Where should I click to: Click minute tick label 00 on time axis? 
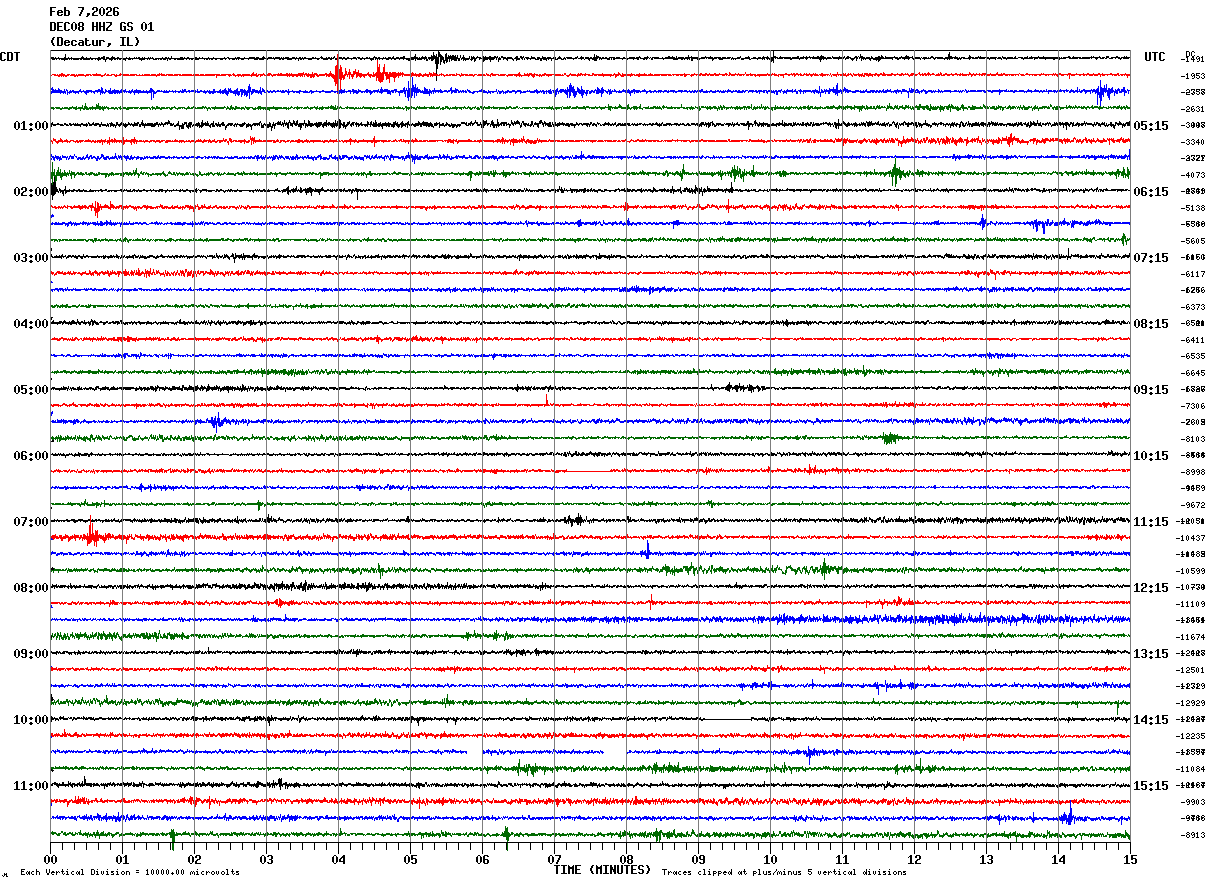click(50, 859)
